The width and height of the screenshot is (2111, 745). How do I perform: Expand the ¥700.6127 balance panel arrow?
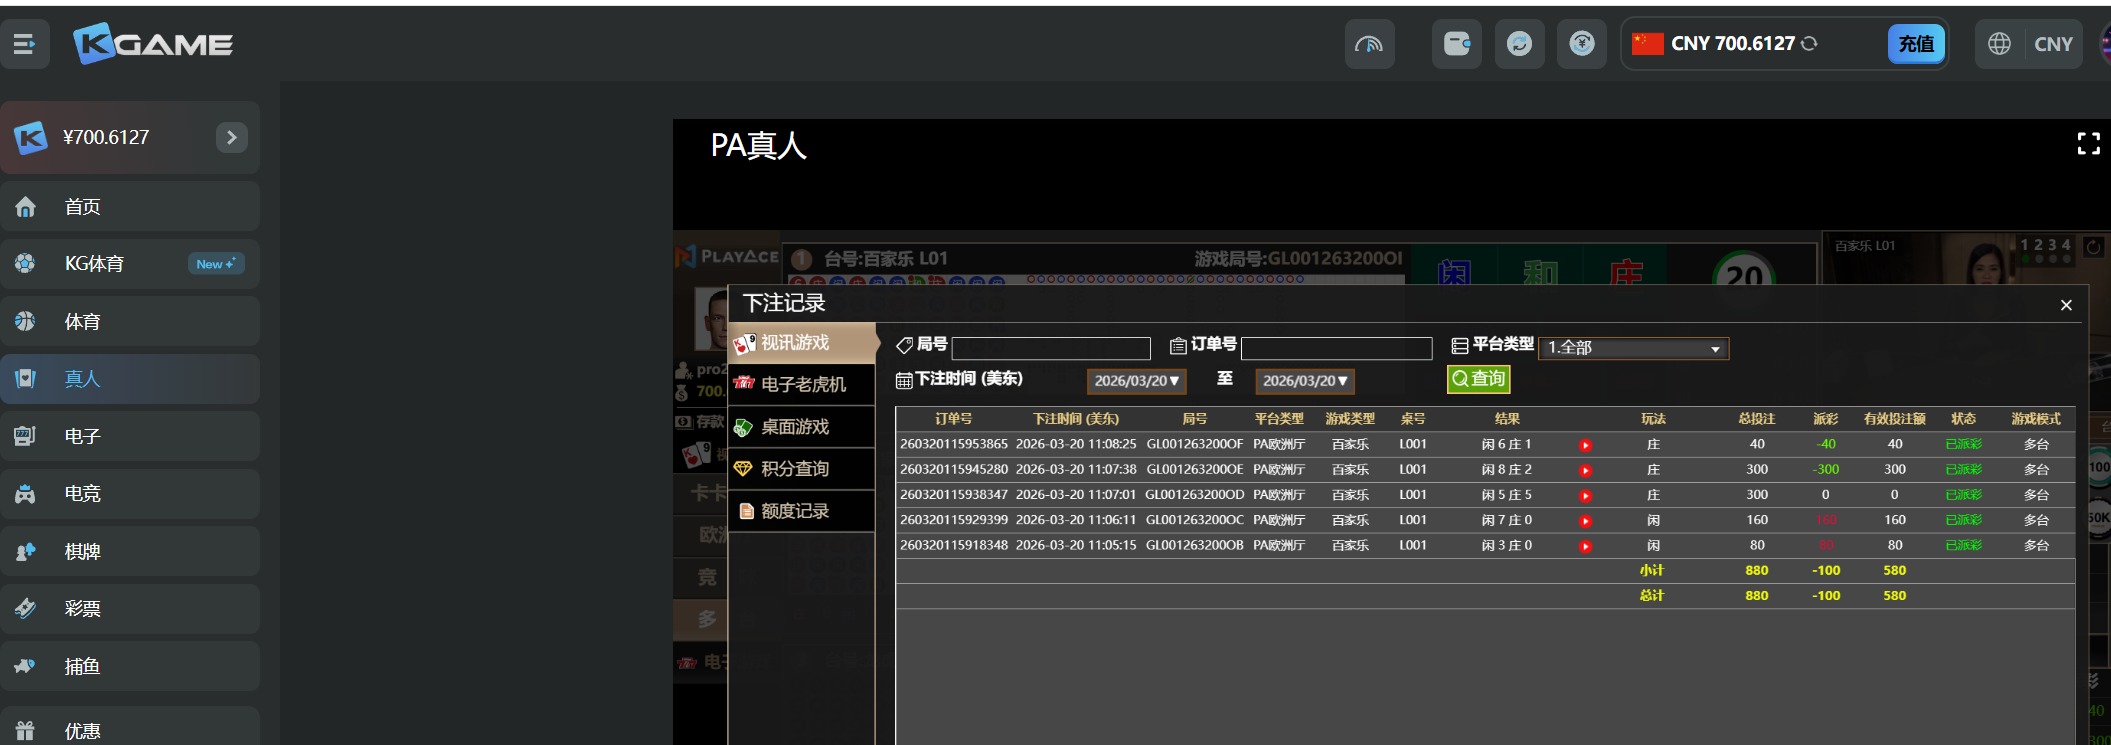(x=231, y=137)
